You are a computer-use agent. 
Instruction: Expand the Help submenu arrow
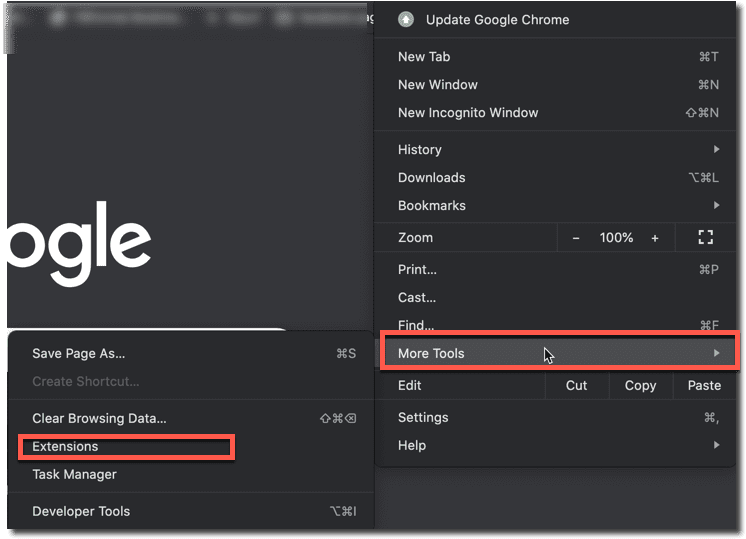[716, 445]
